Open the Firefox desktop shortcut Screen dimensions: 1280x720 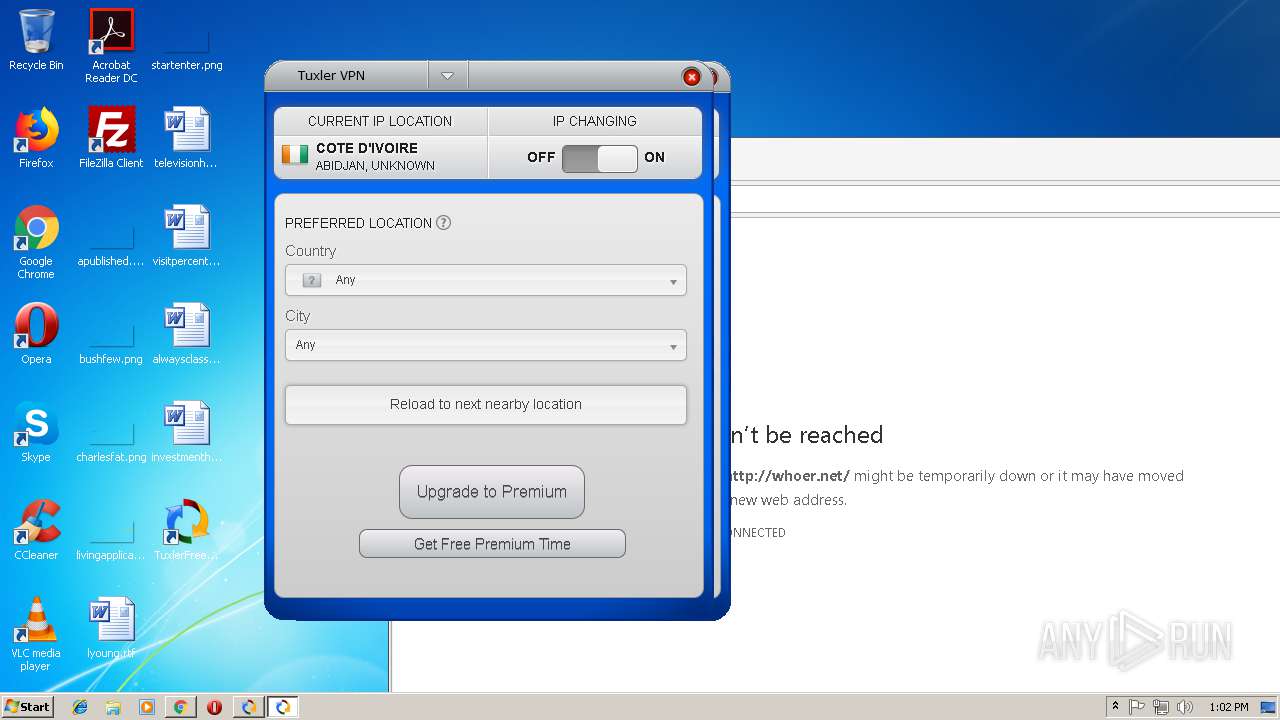point(36,138)
